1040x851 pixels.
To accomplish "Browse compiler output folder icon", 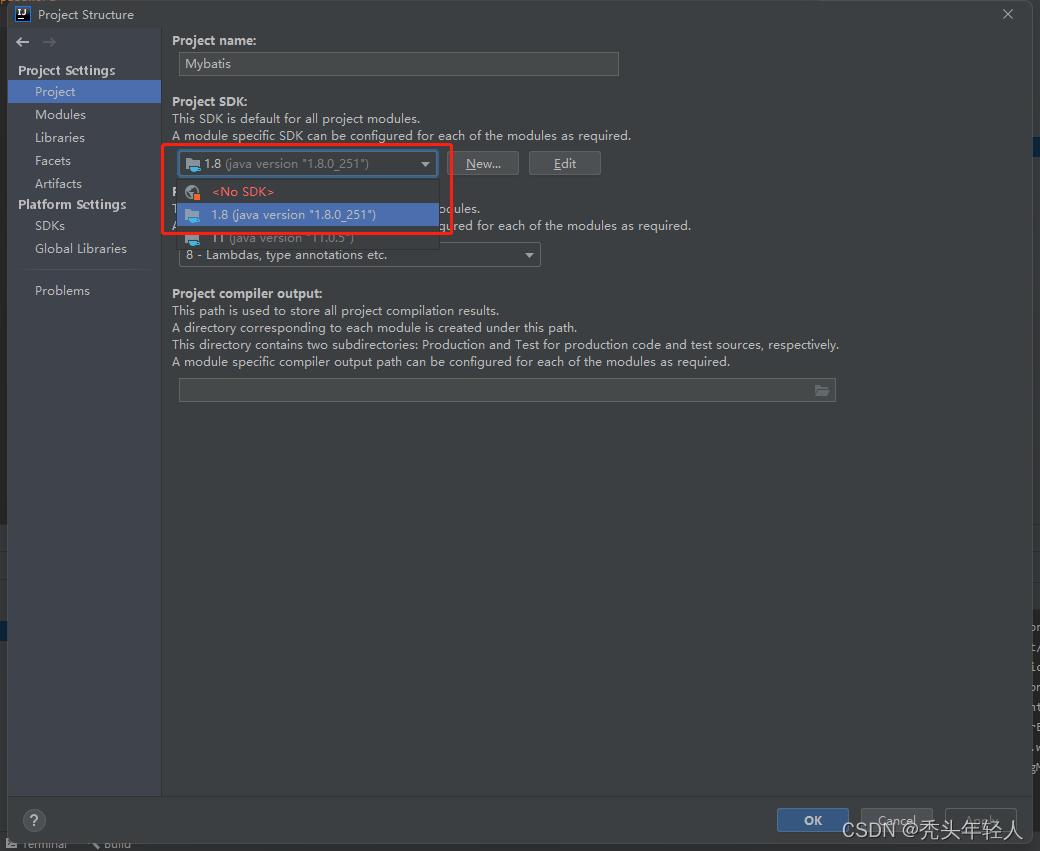I will click(822, 391).
